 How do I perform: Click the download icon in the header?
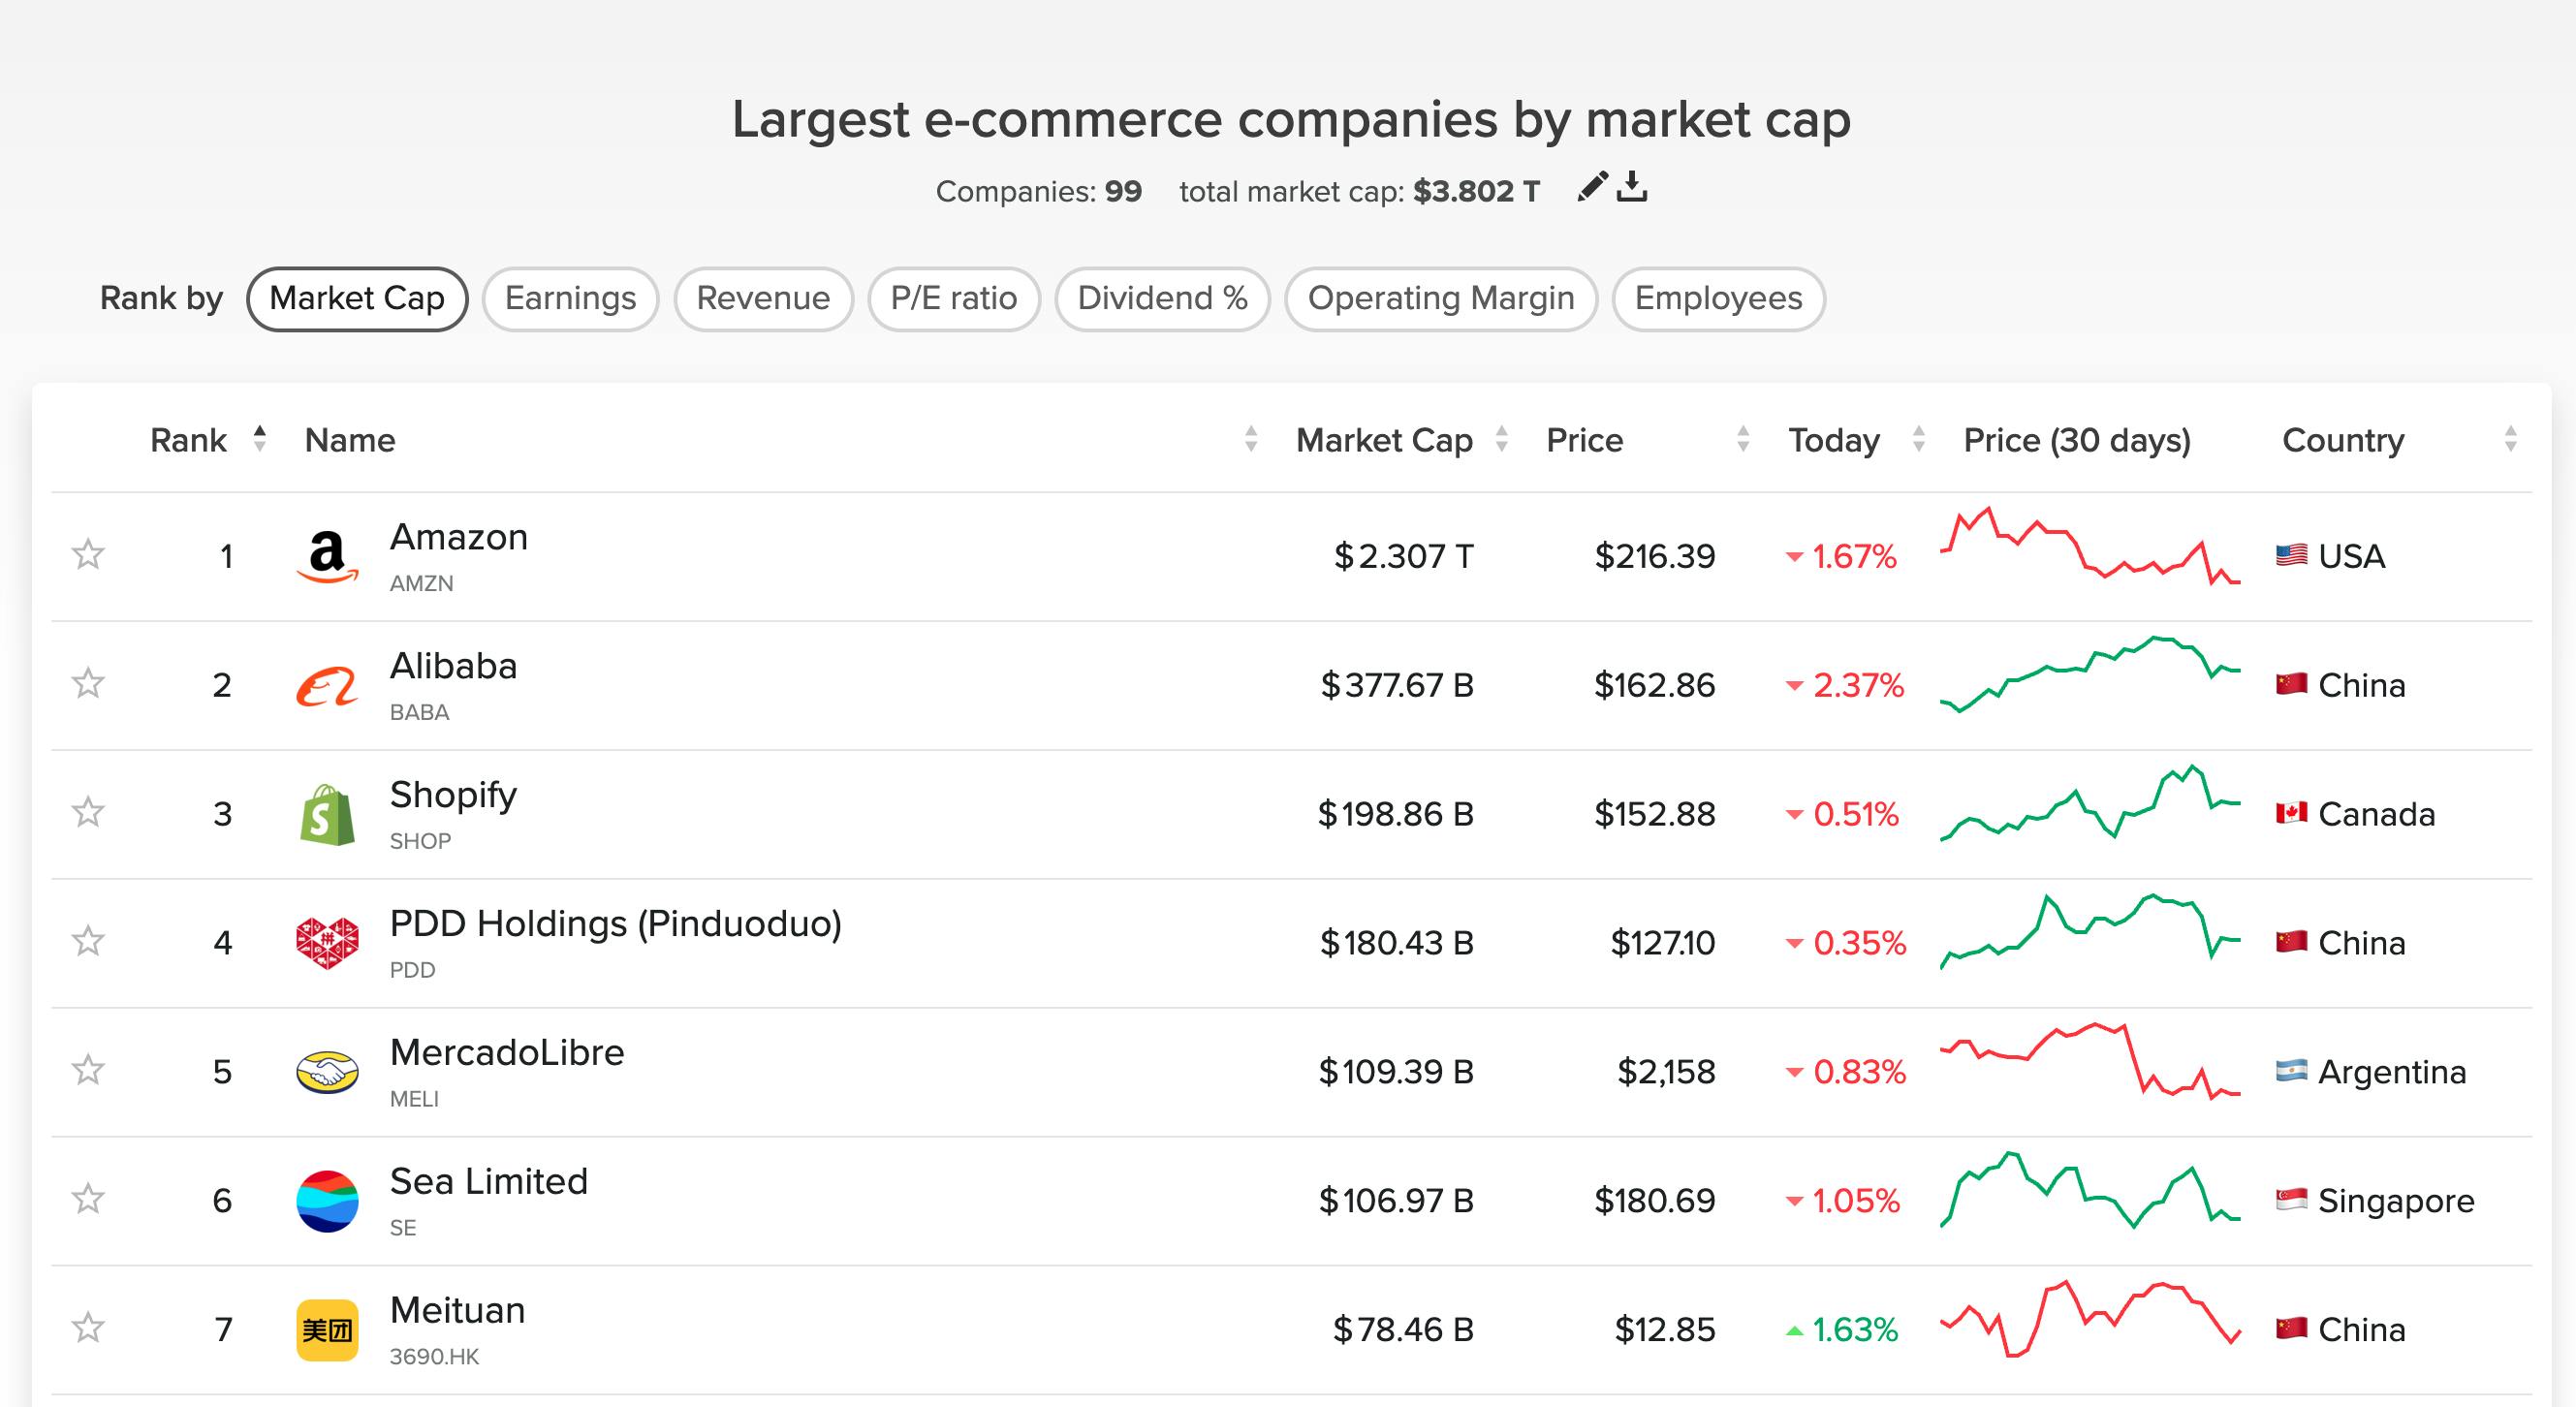pyautogui.click(x=1636, y=187)
